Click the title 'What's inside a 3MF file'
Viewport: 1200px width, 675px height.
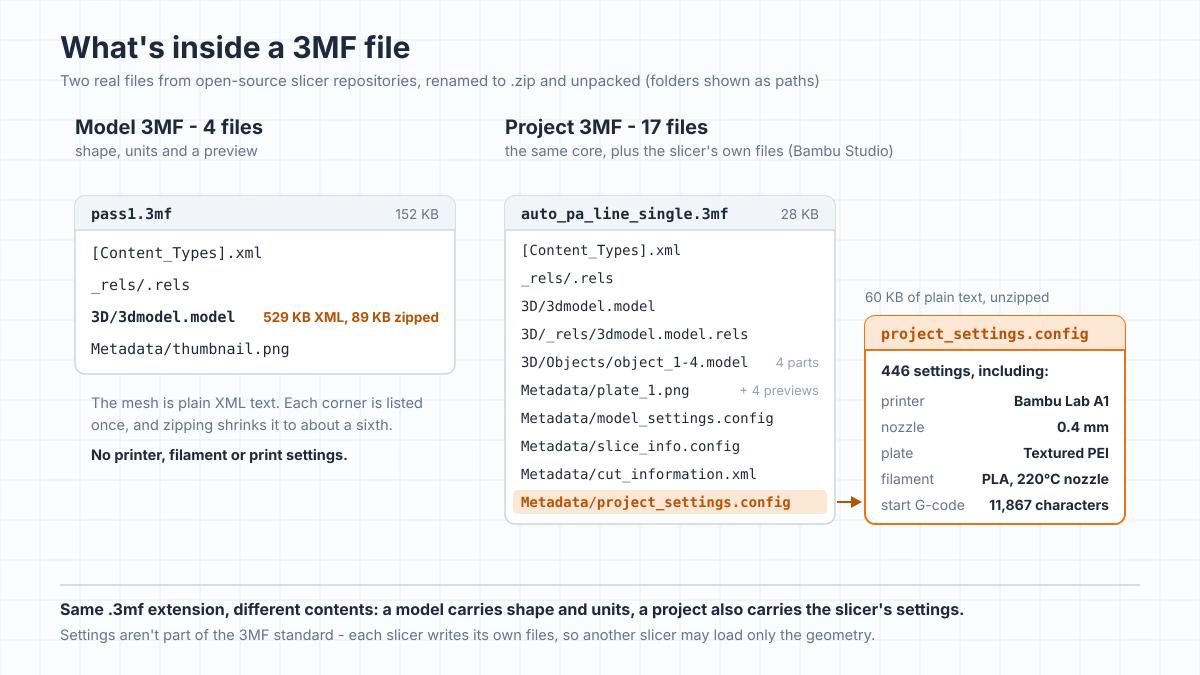coord(235,48)
